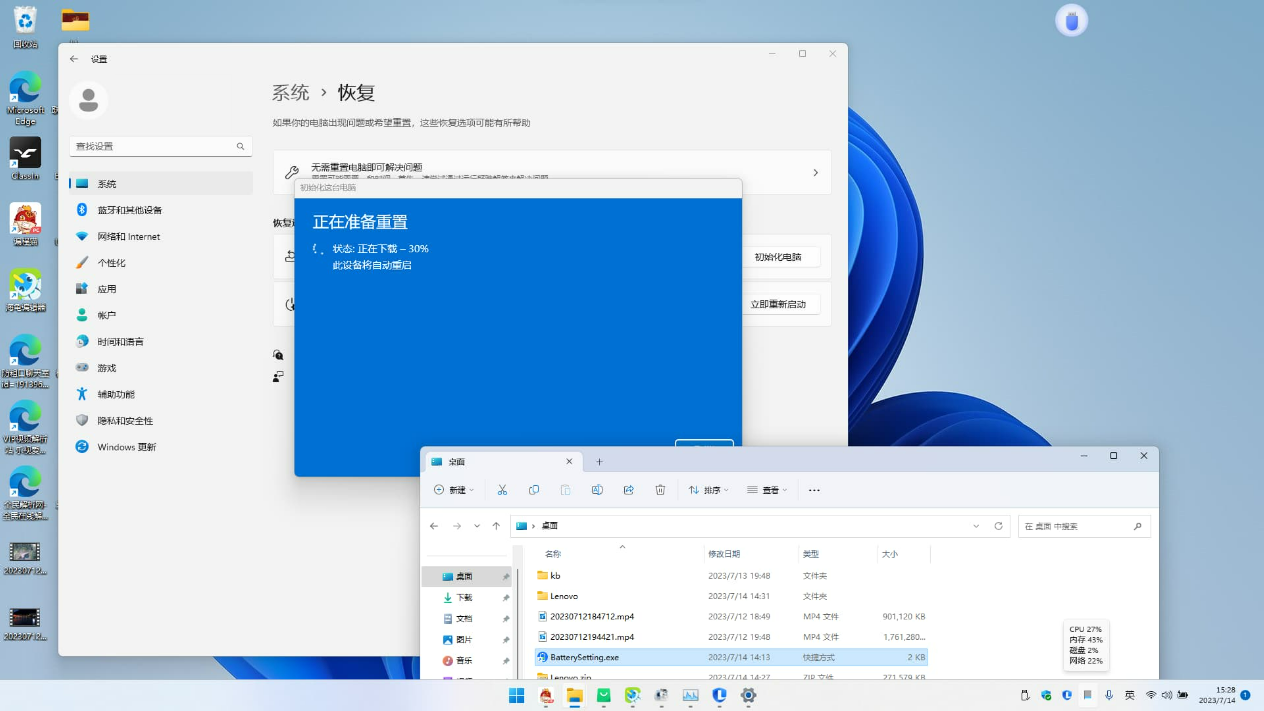The width and height of the screenshot is (1264, 711).
Task: Click the floating mouse icon at top right
Action: coord(1072,20)
